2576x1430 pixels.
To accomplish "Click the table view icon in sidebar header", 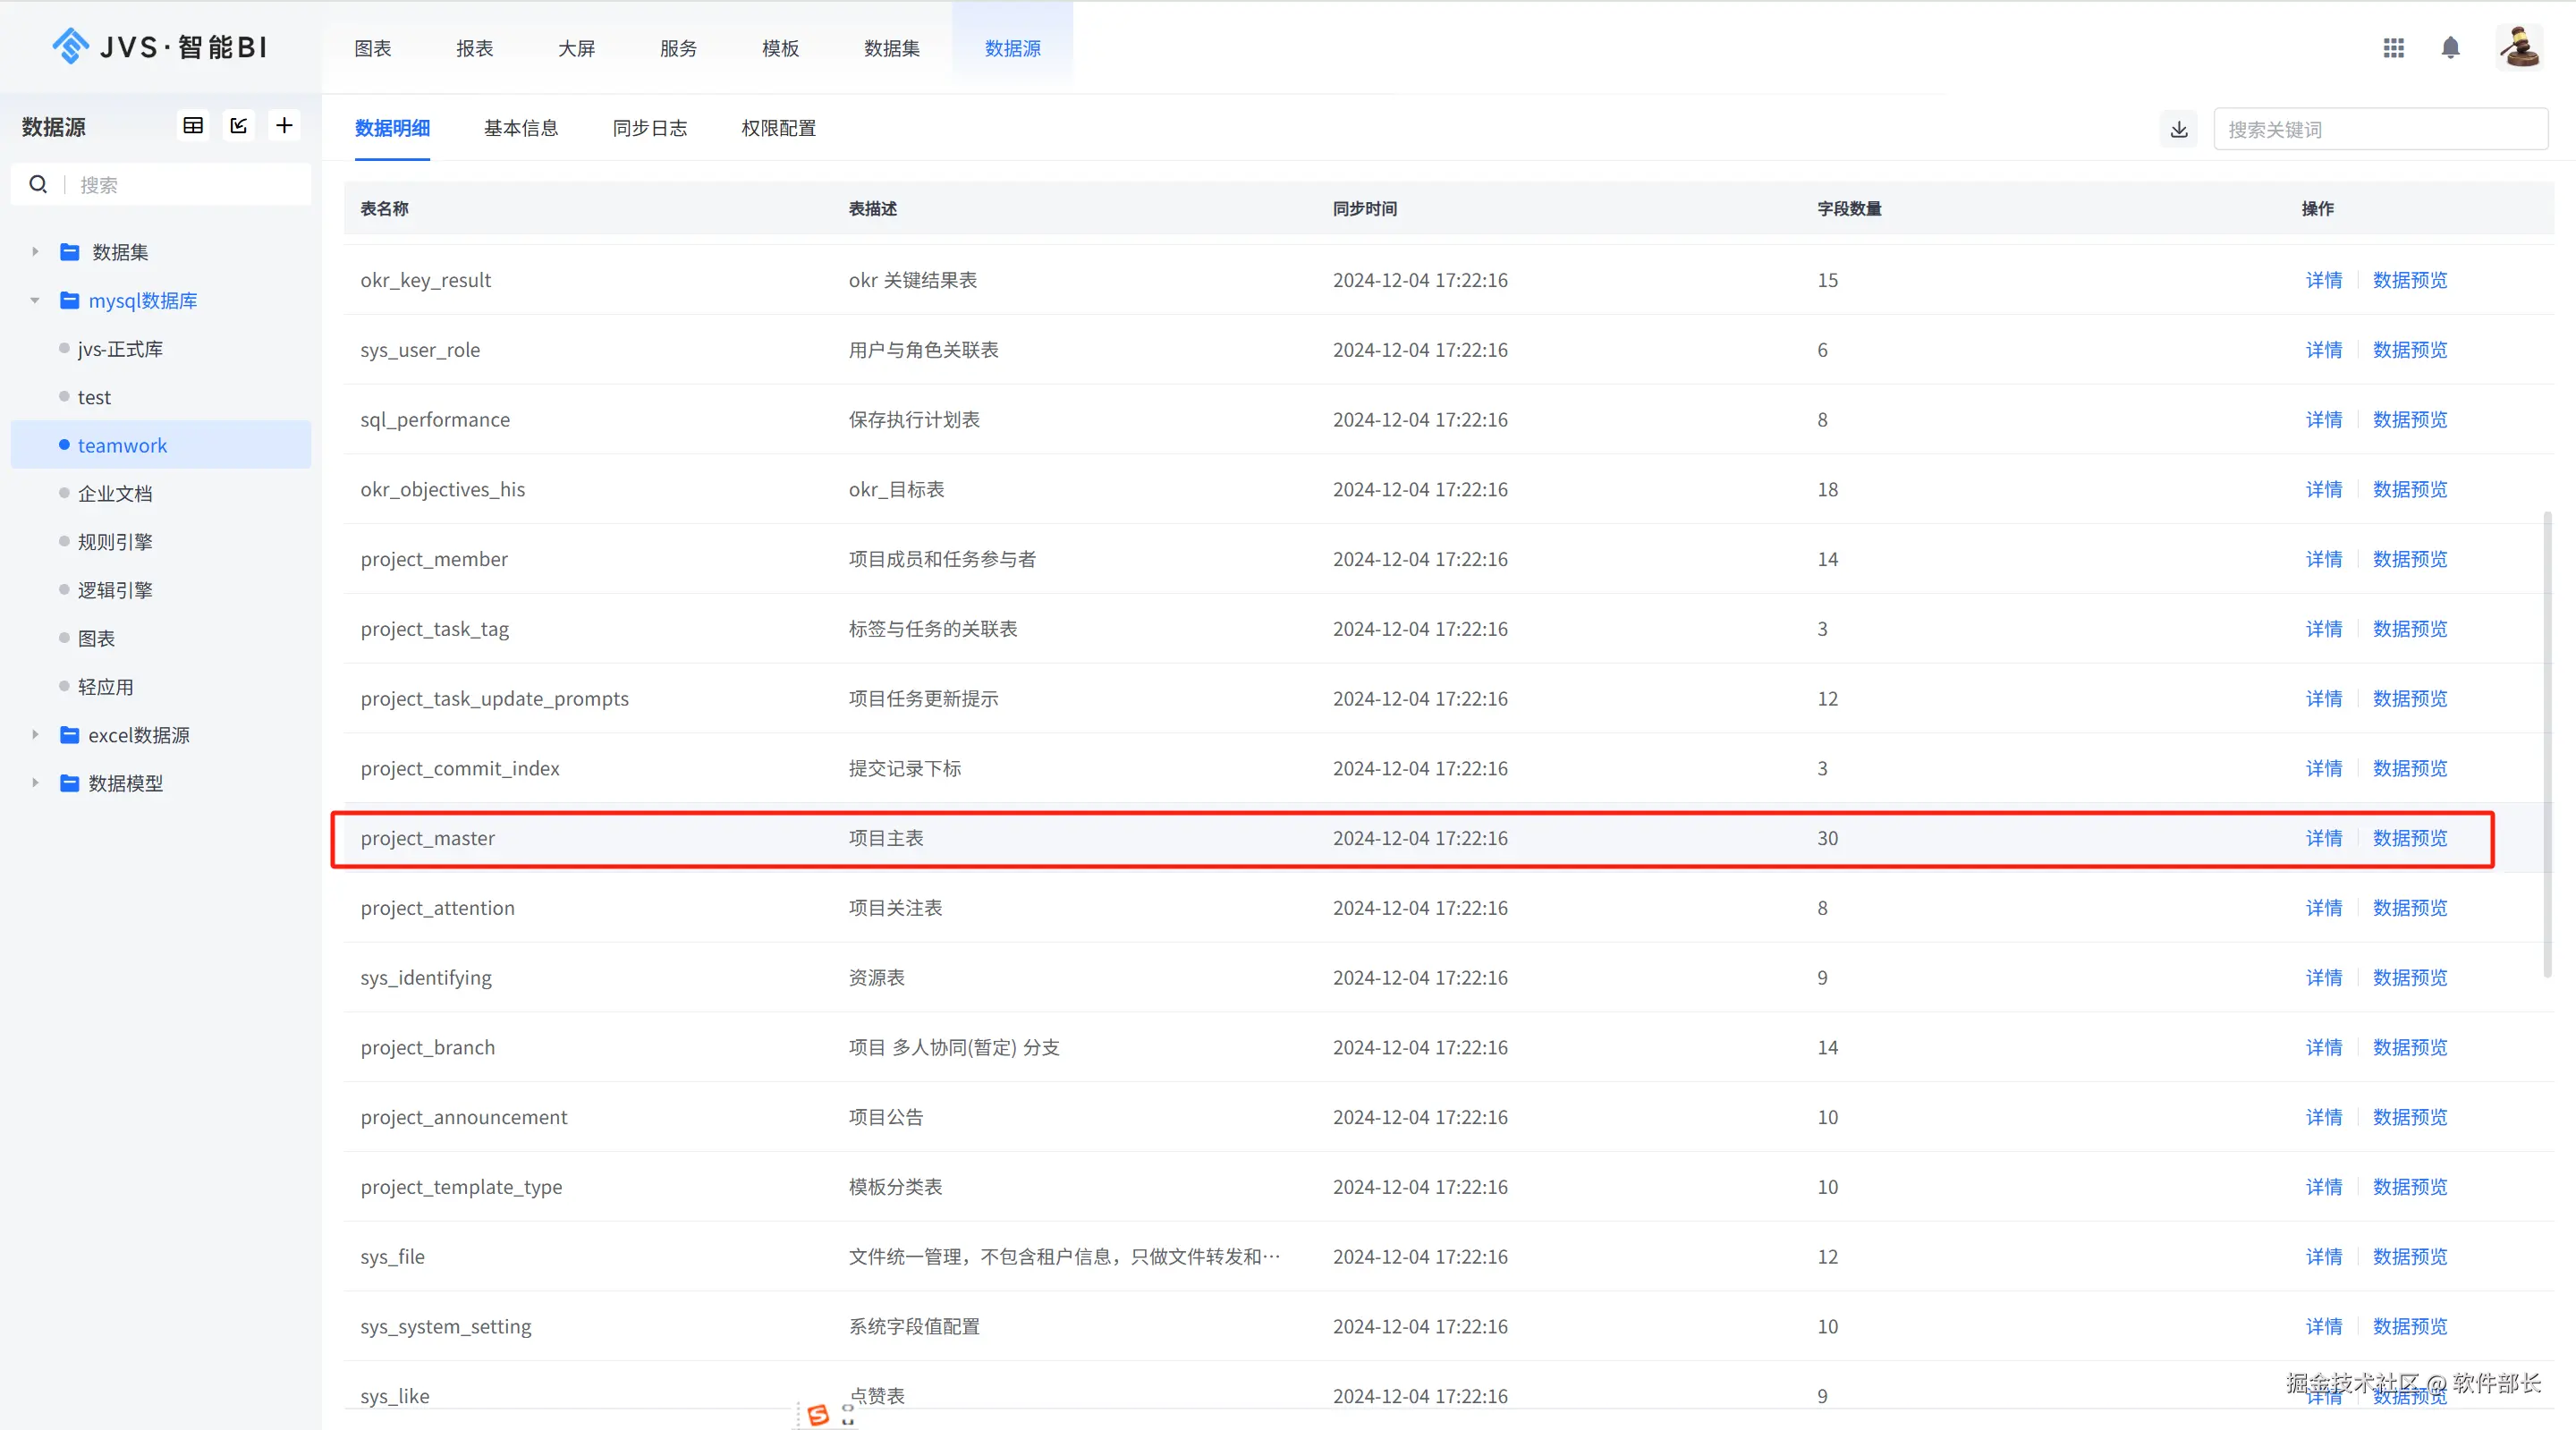I will click(193, 126).
